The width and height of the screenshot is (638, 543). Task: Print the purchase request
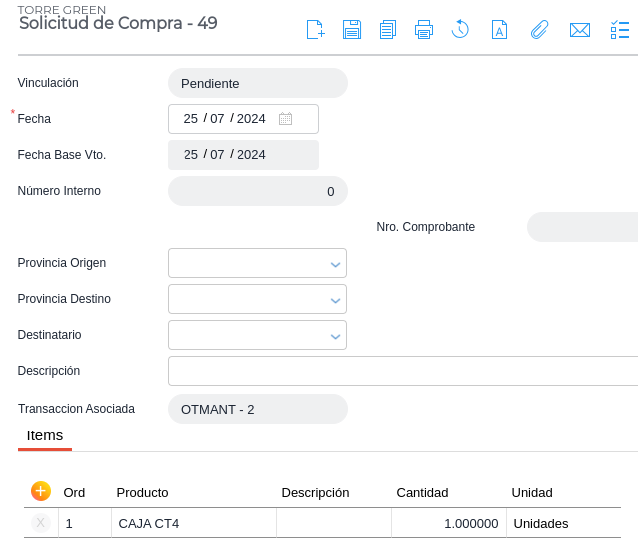424,29
